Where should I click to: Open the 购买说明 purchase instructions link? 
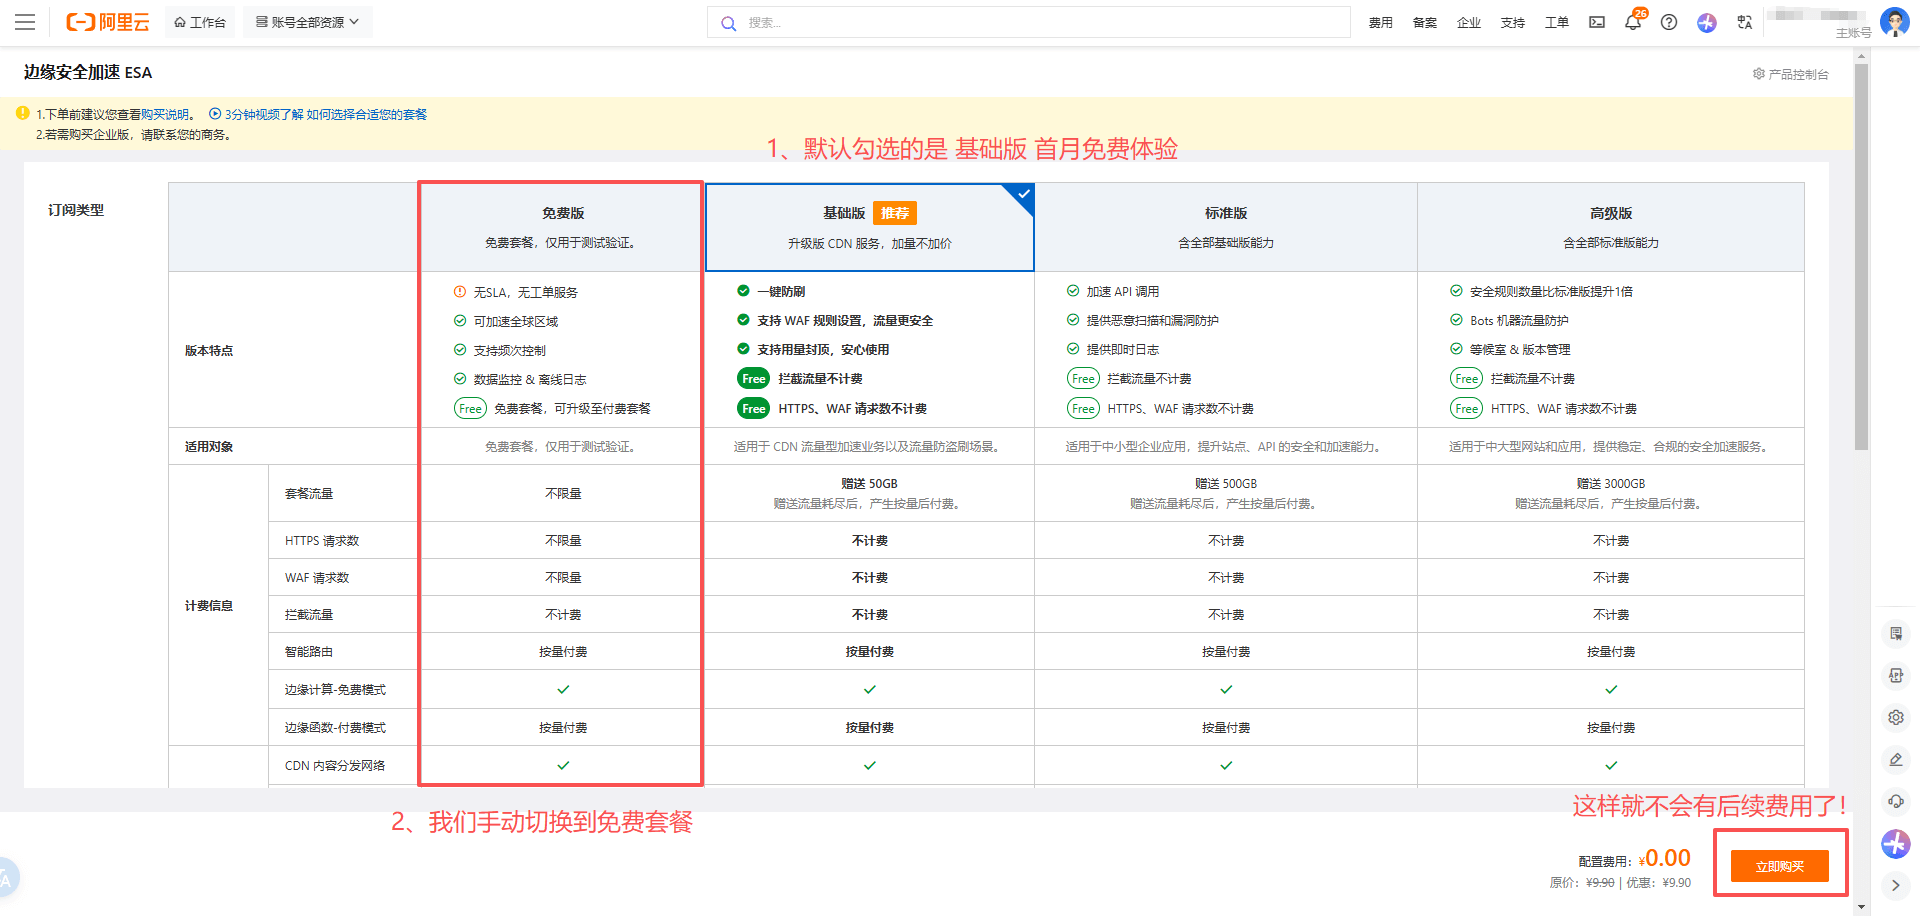pyautogui.click(x=165, y=115)
